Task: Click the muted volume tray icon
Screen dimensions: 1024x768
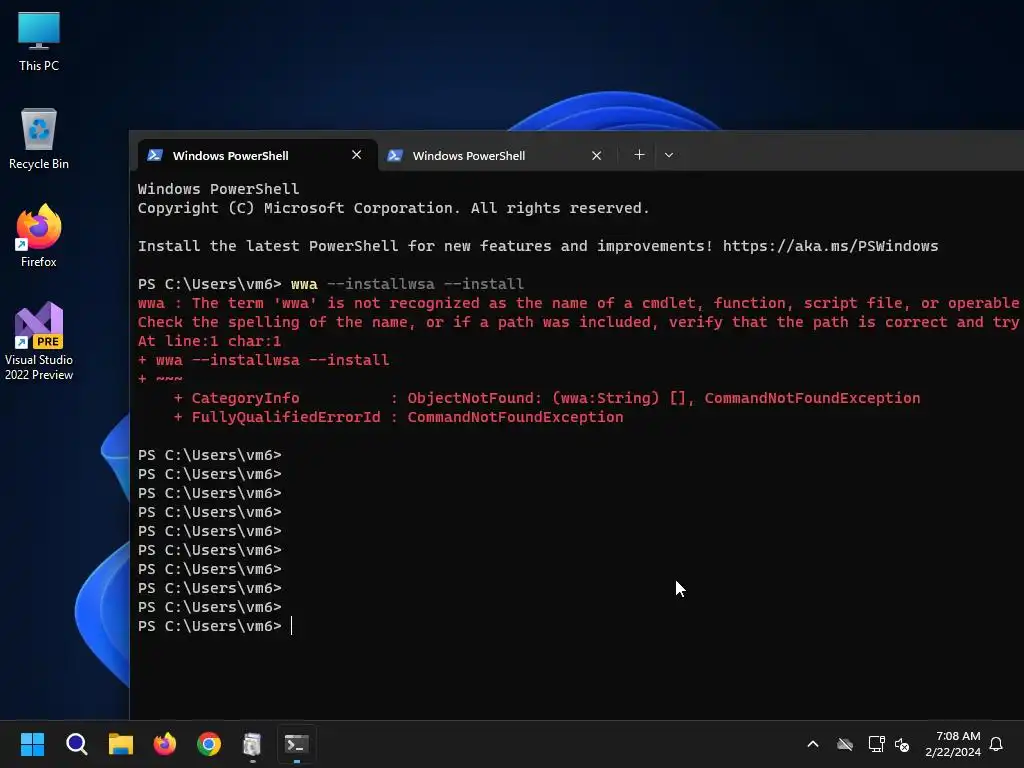Action: (902, 744)
